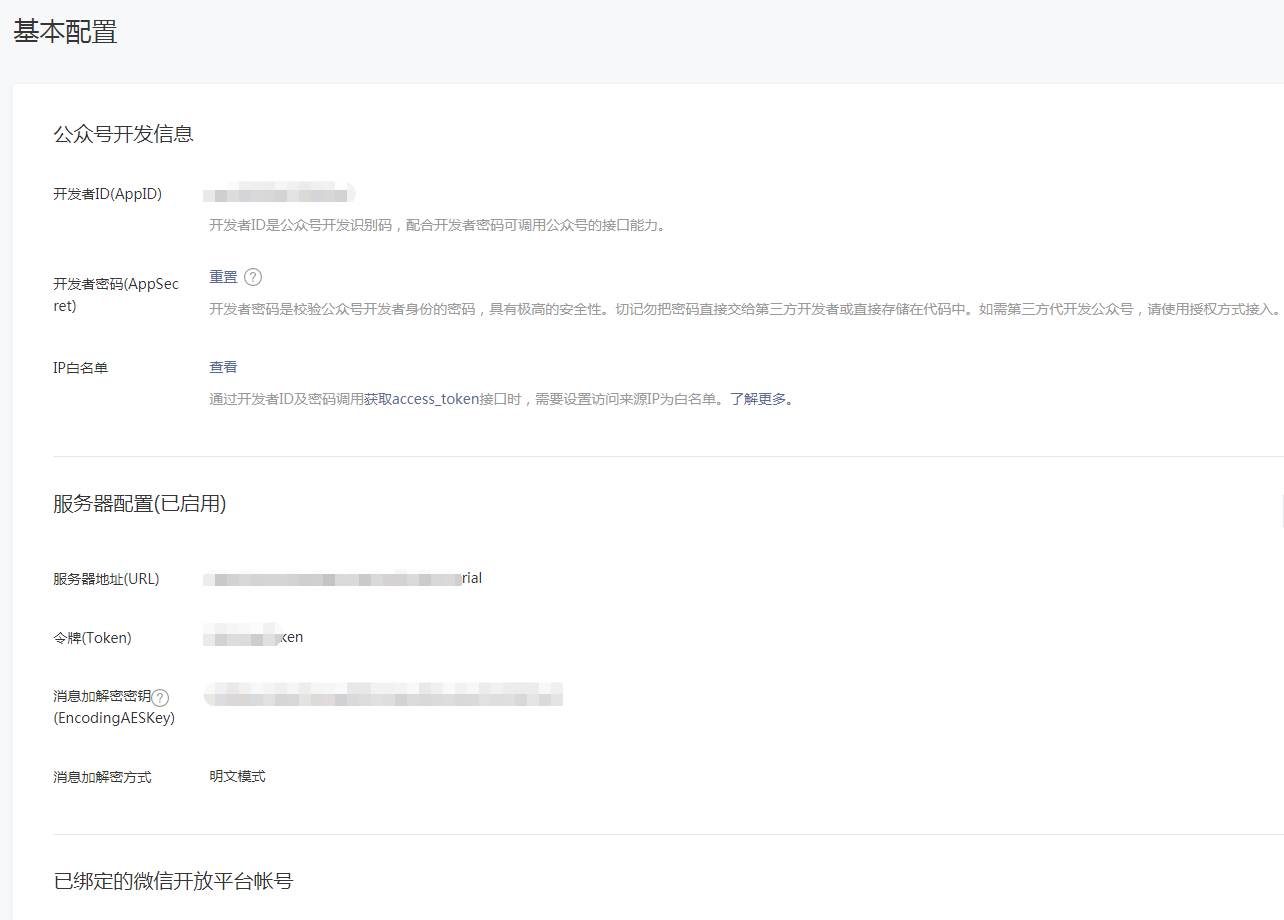Viewport: 1284px width, 920px height.
Task: Click the token value ending in ken
Action: click(253, 636)
